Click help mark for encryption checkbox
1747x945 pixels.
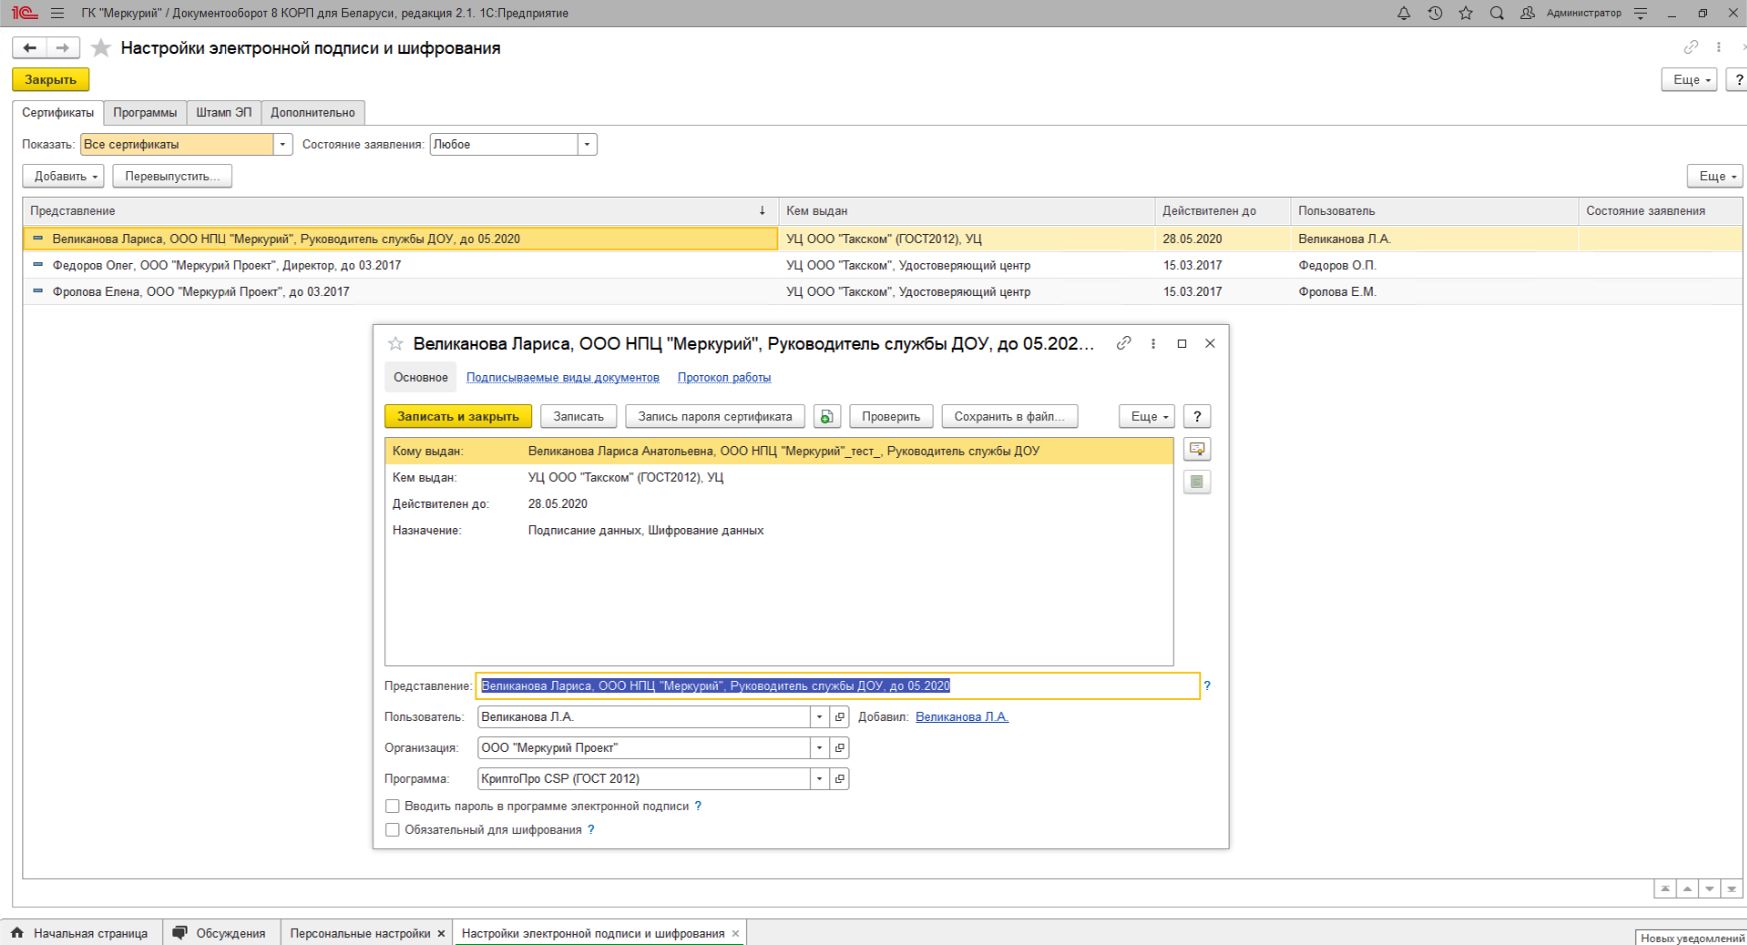591,830
